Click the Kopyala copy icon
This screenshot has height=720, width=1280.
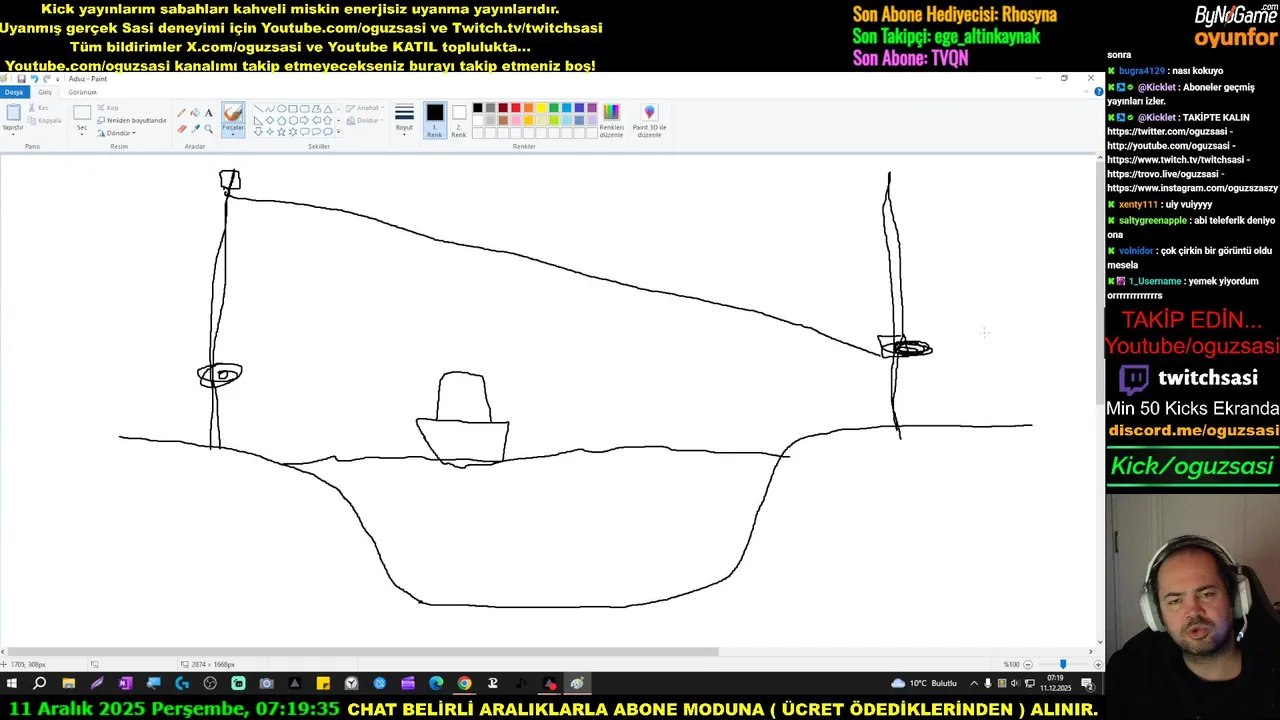tap(32, 120)
